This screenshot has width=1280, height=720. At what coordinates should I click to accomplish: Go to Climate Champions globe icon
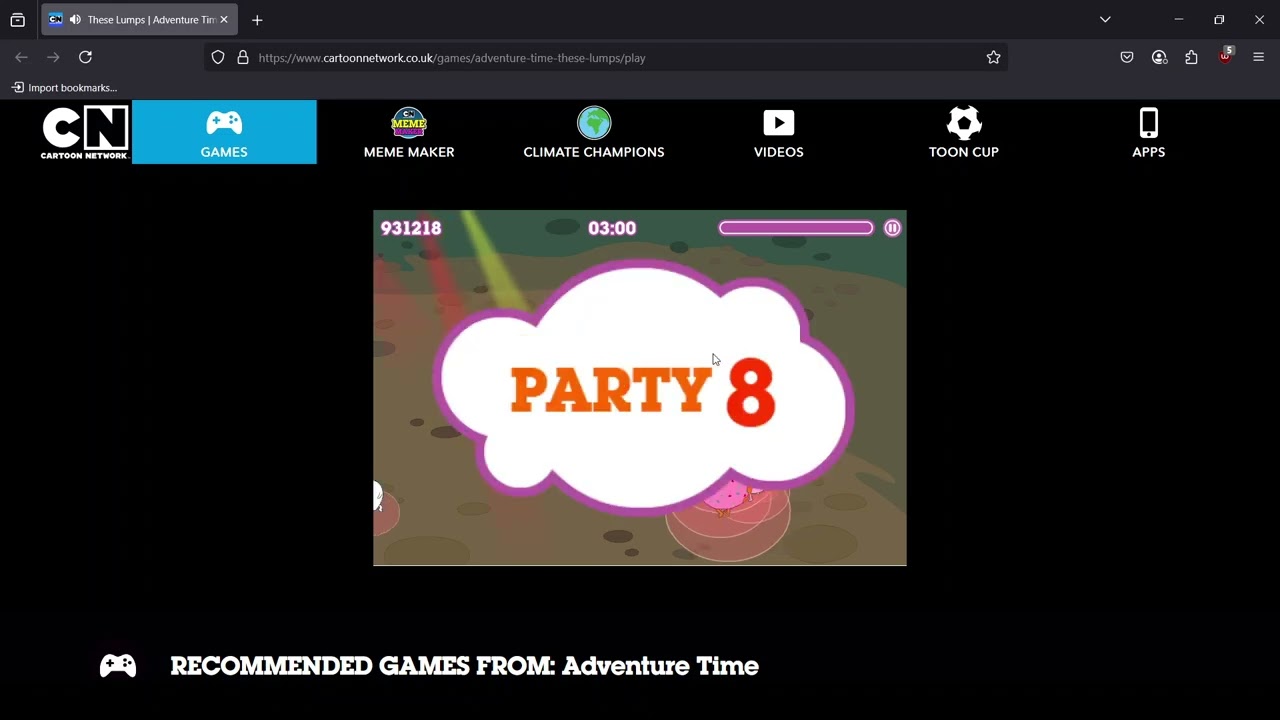pyautogui.click(x=594, y=132)
